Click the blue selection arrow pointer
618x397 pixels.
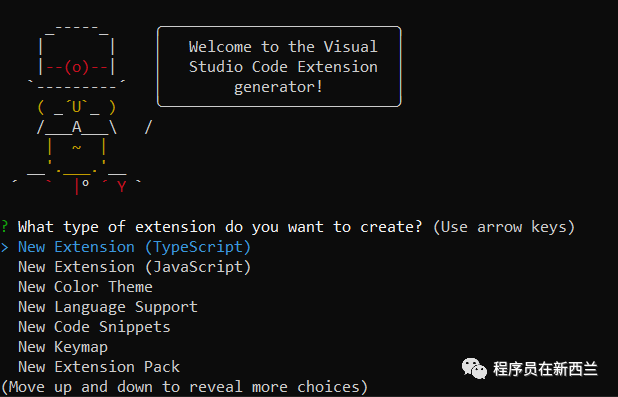click(x=5, y=248)
